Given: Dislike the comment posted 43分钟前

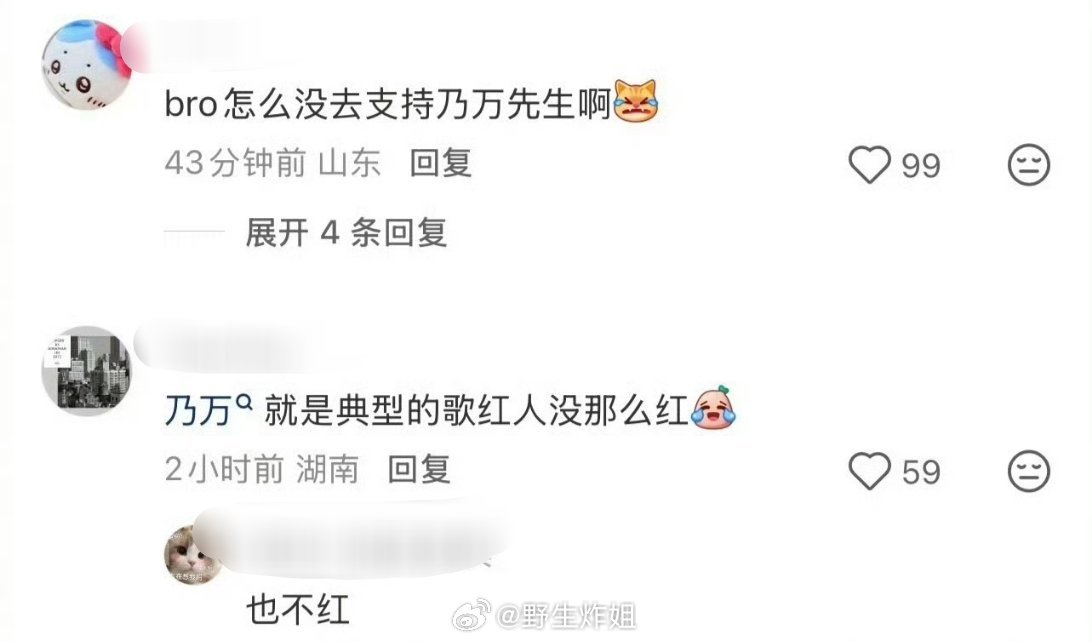Looking at the screenshot, I should [1029, 165].
